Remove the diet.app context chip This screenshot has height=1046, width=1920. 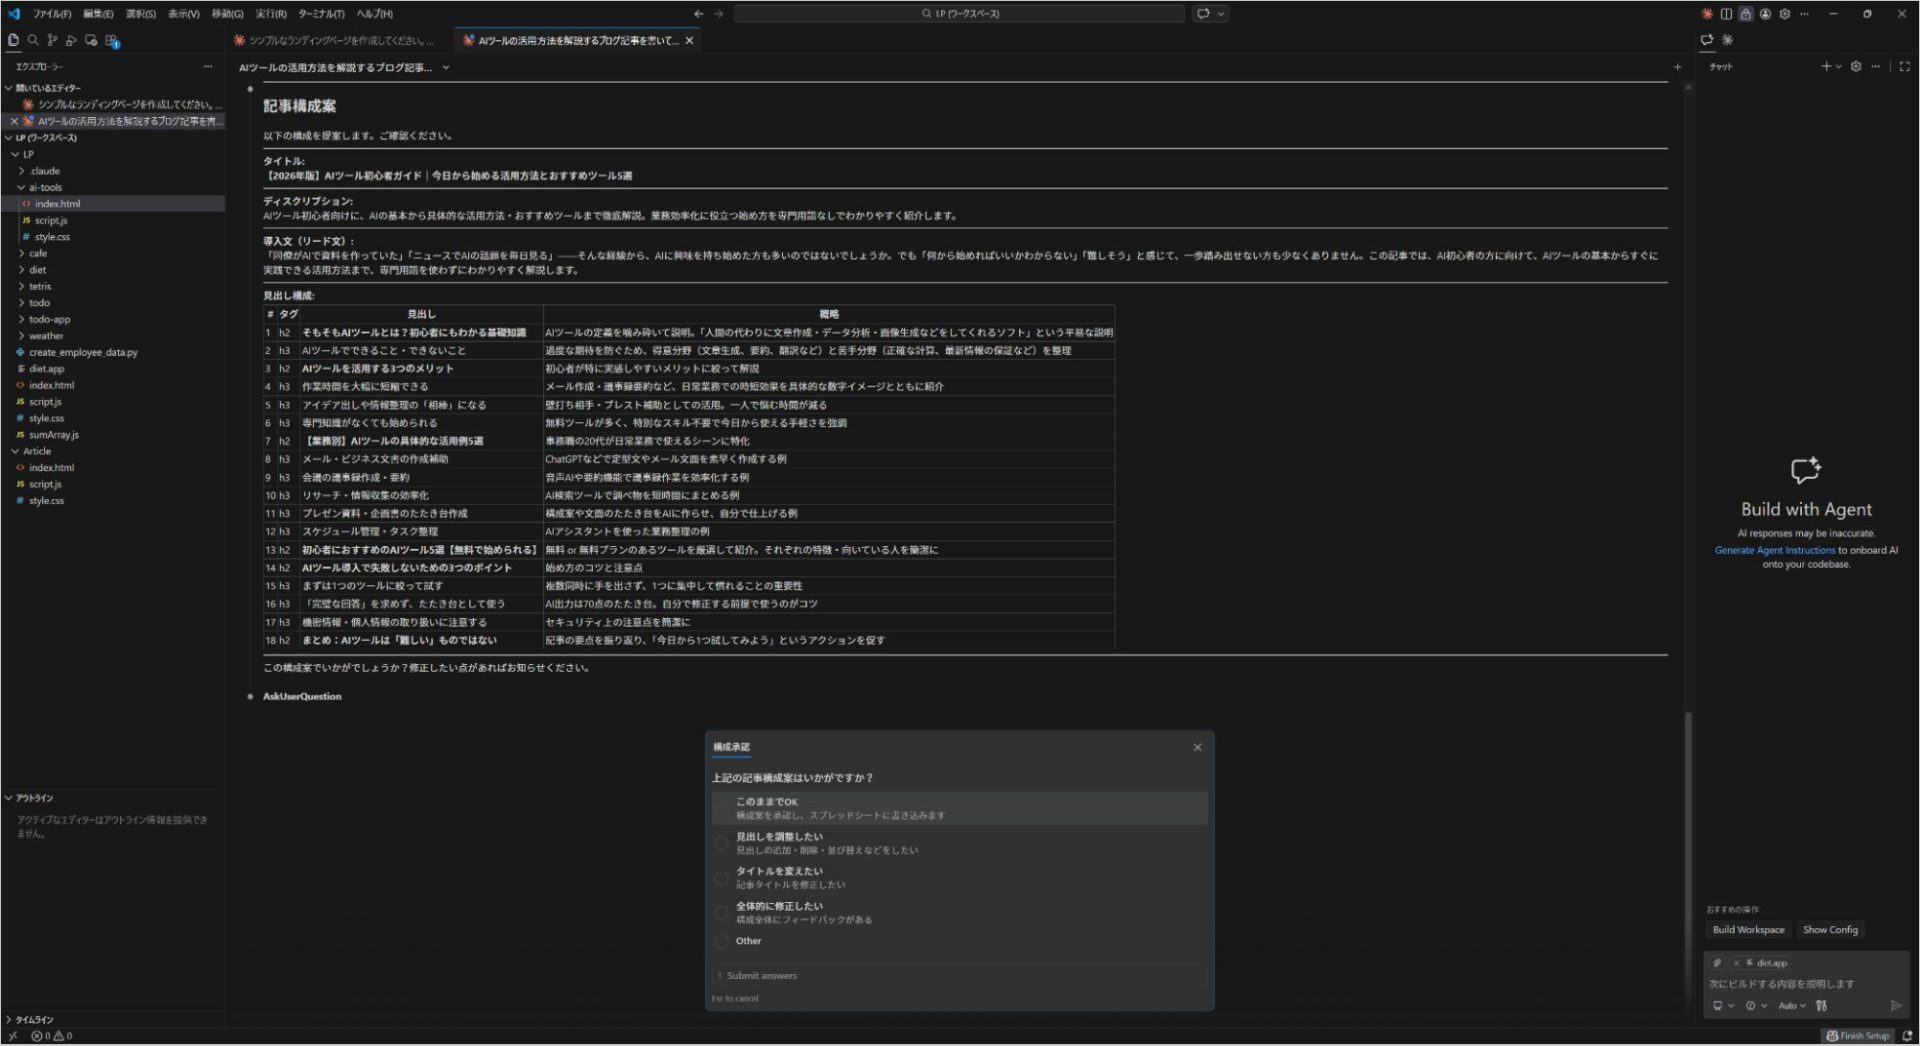click(1737, 962)
